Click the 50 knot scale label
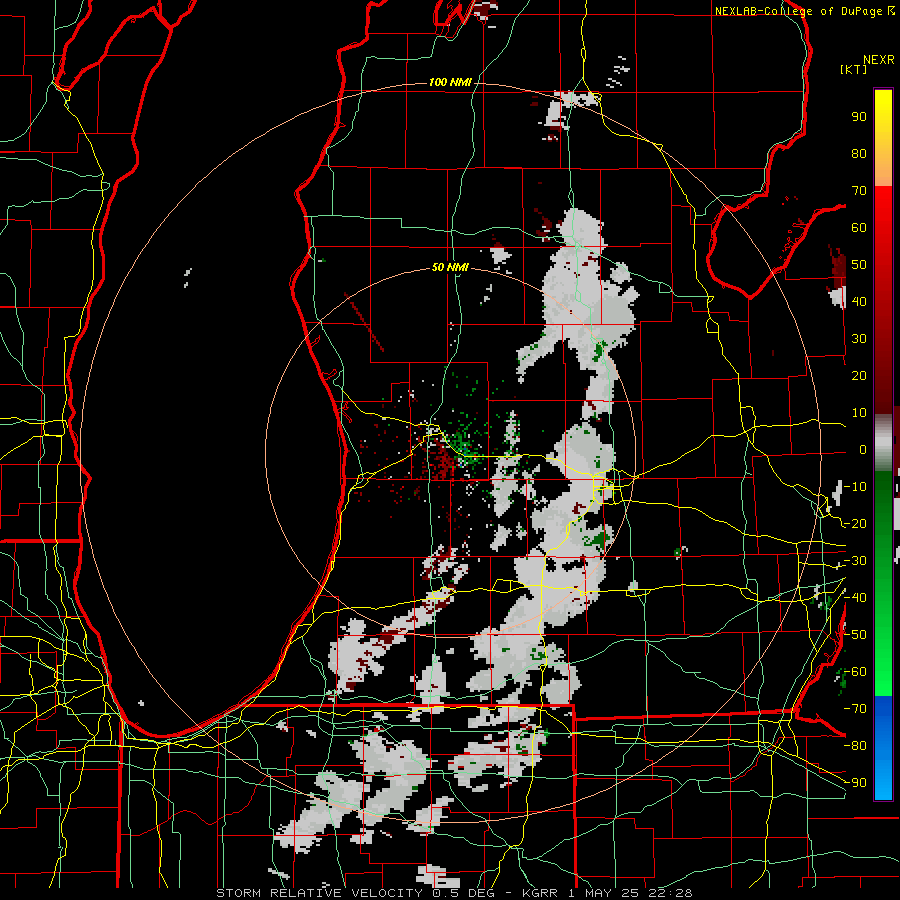 pos(859,265)
